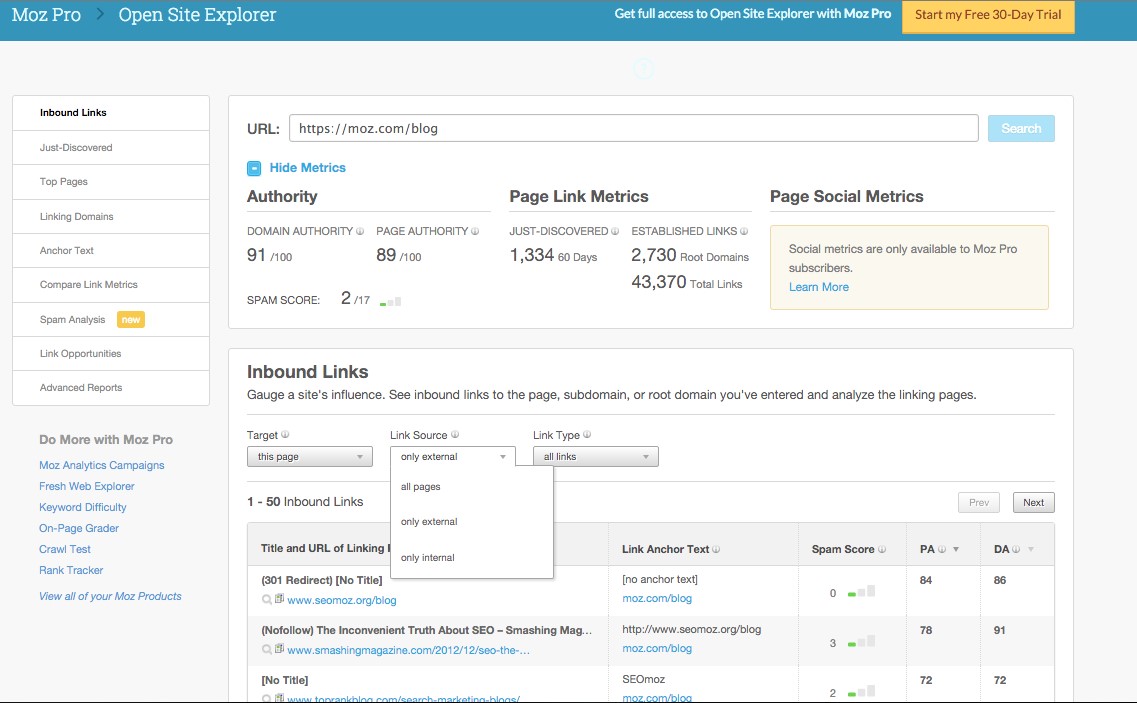Click the info icon beside Domain Authority
The width and height of the screenshot is (1137, 703).
(x=360, y=231)
